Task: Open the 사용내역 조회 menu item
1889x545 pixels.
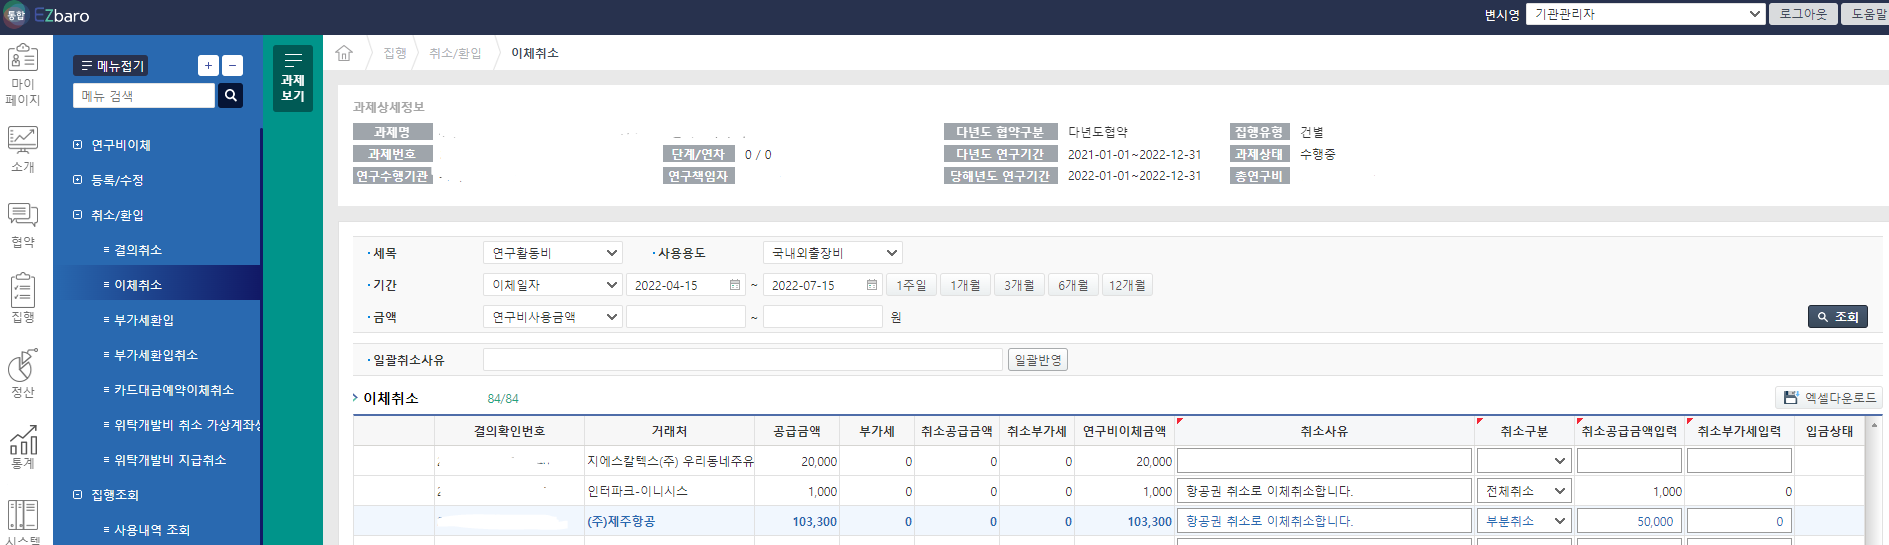Action: point(152,530)
